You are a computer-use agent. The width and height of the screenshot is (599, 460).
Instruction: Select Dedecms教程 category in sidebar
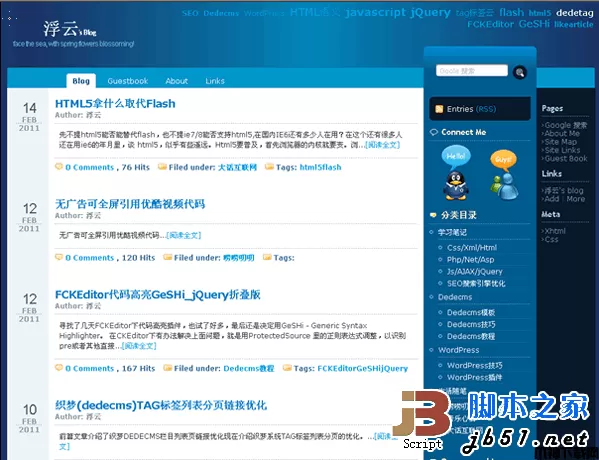point(471,336)
